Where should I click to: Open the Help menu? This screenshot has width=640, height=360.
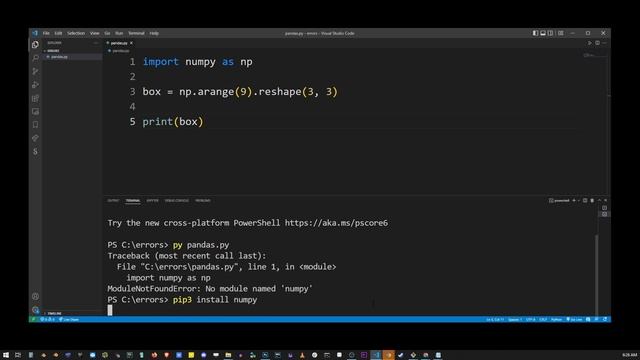click(x=154, y=33)
